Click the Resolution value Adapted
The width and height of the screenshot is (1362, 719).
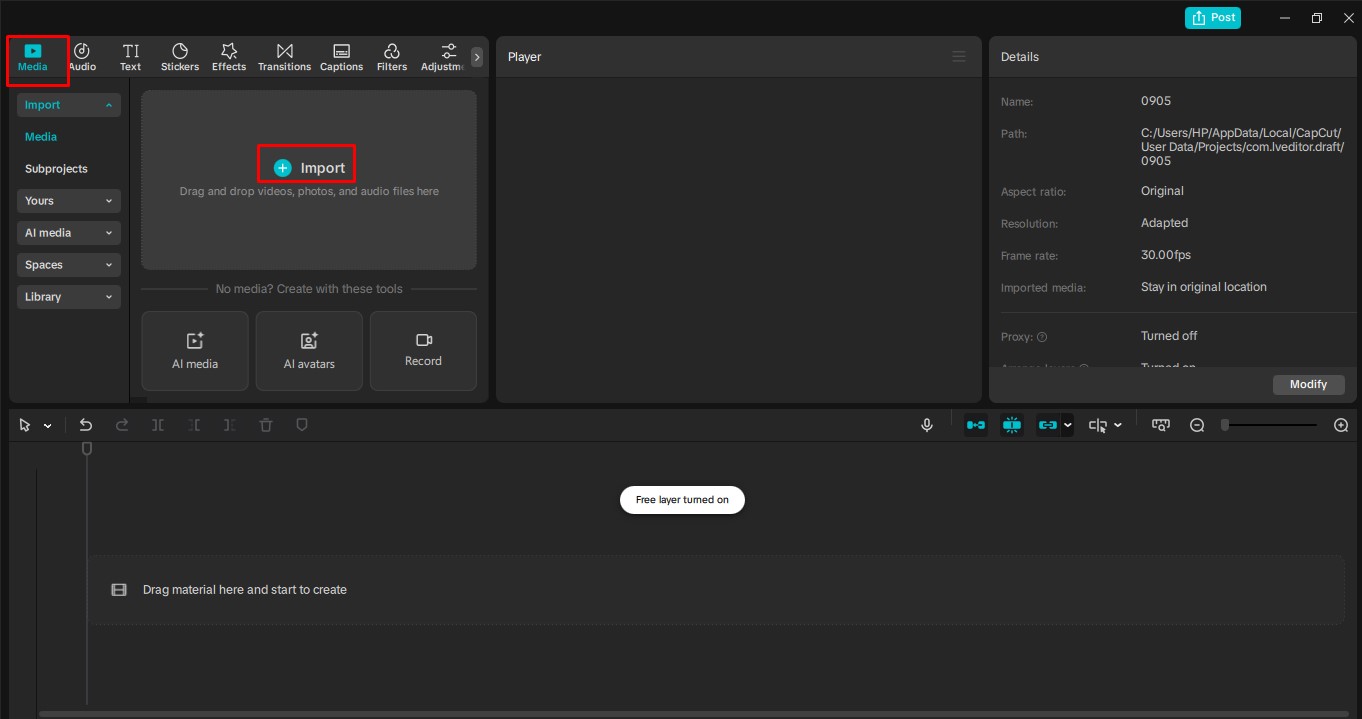point(1165,223)
